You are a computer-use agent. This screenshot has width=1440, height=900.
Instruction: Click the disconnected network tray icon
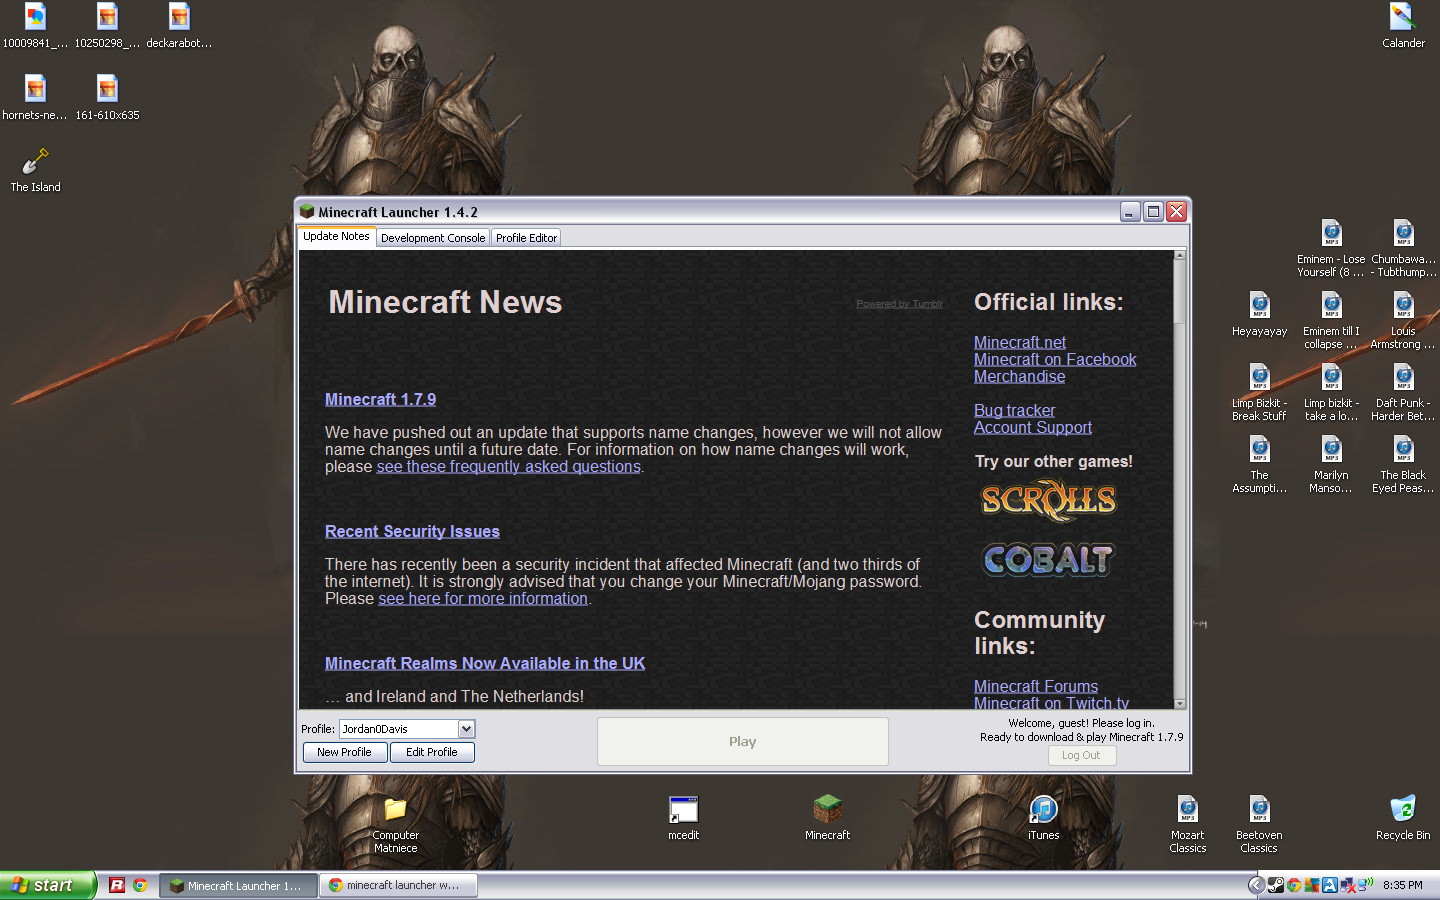(x=1348, y=885)
